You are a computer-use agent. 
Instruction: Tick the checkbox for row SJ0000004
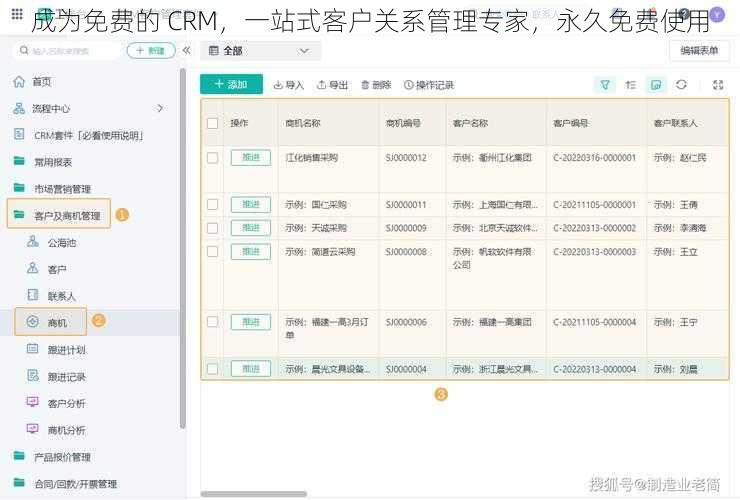pos(213,369)
